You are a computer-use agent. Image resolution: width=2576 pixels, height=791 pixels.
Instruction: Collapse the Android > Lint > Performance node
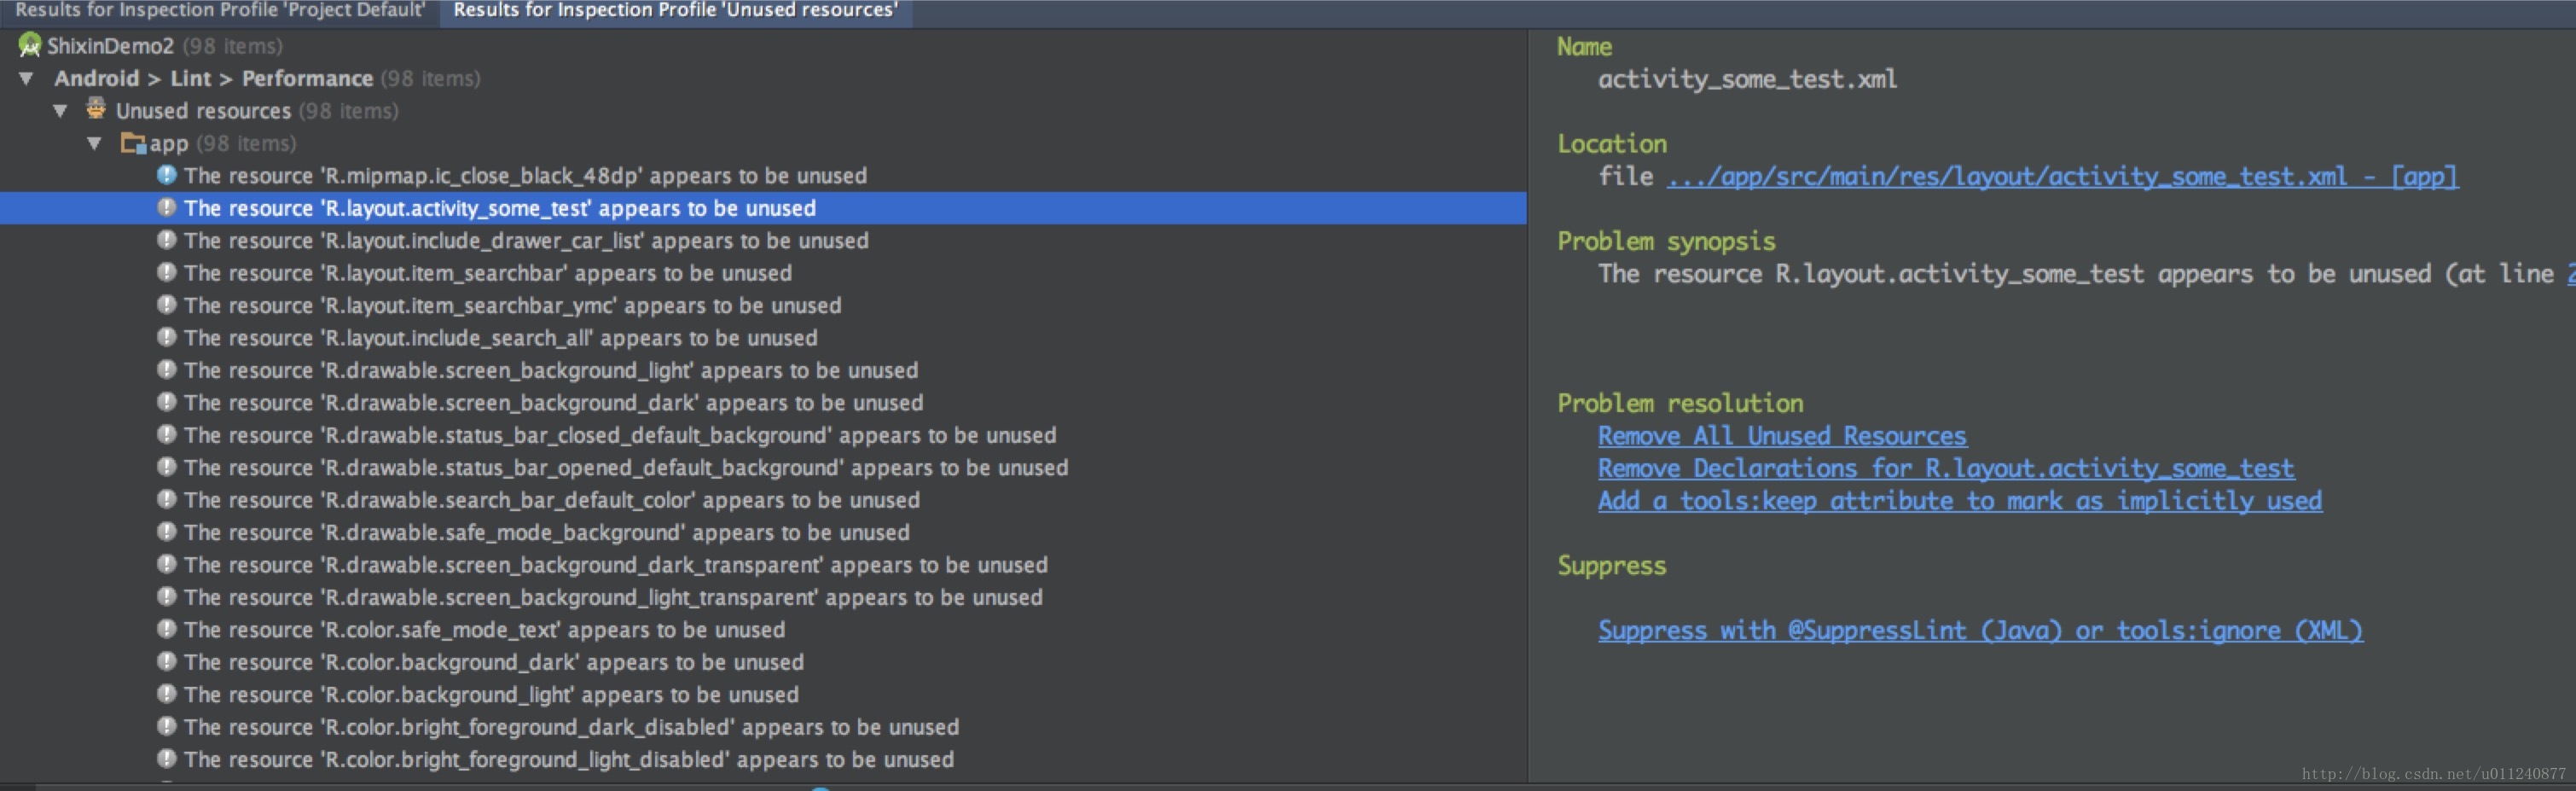point(27,78)
